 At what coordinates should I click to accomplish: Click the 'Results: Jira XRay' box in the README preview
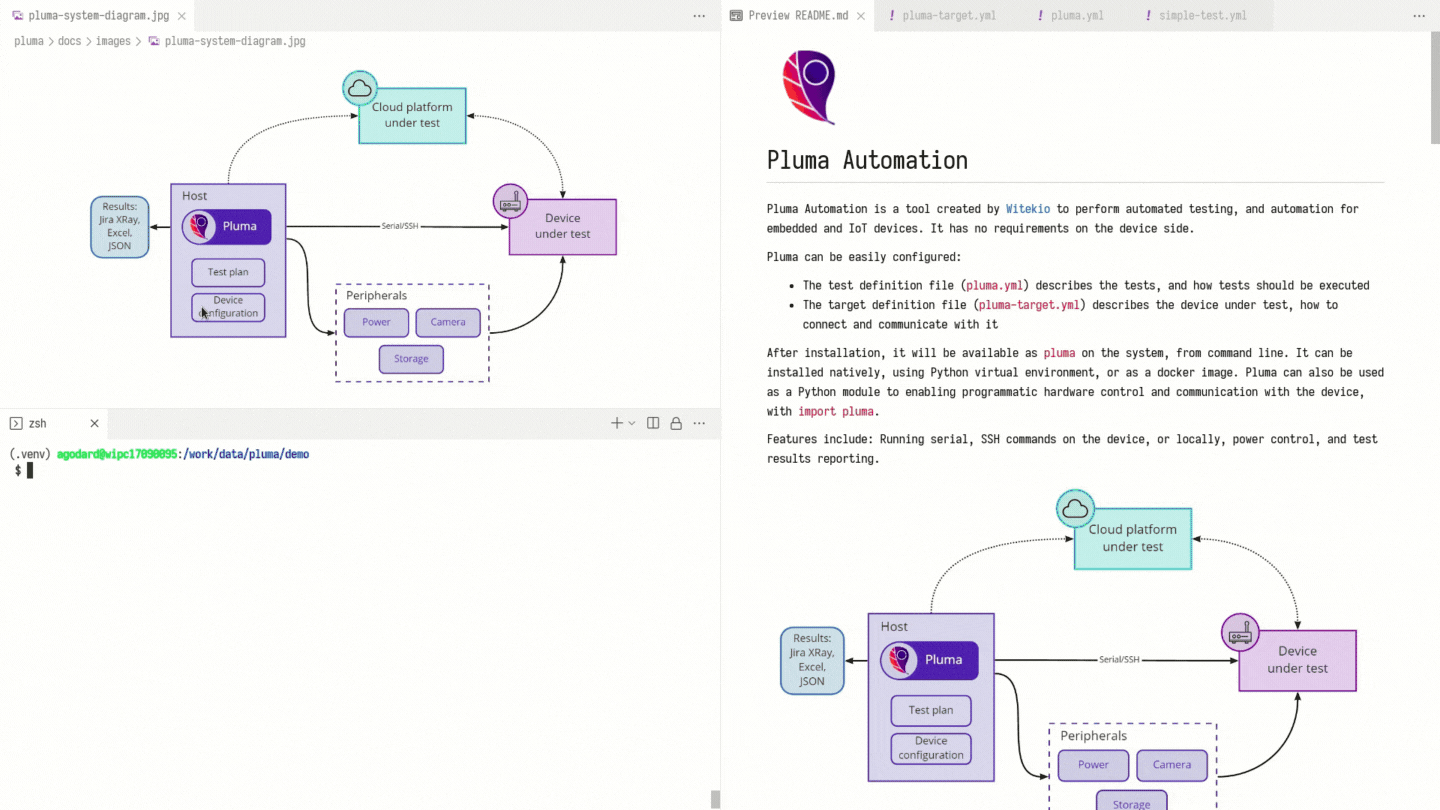(x=812, y=661)
